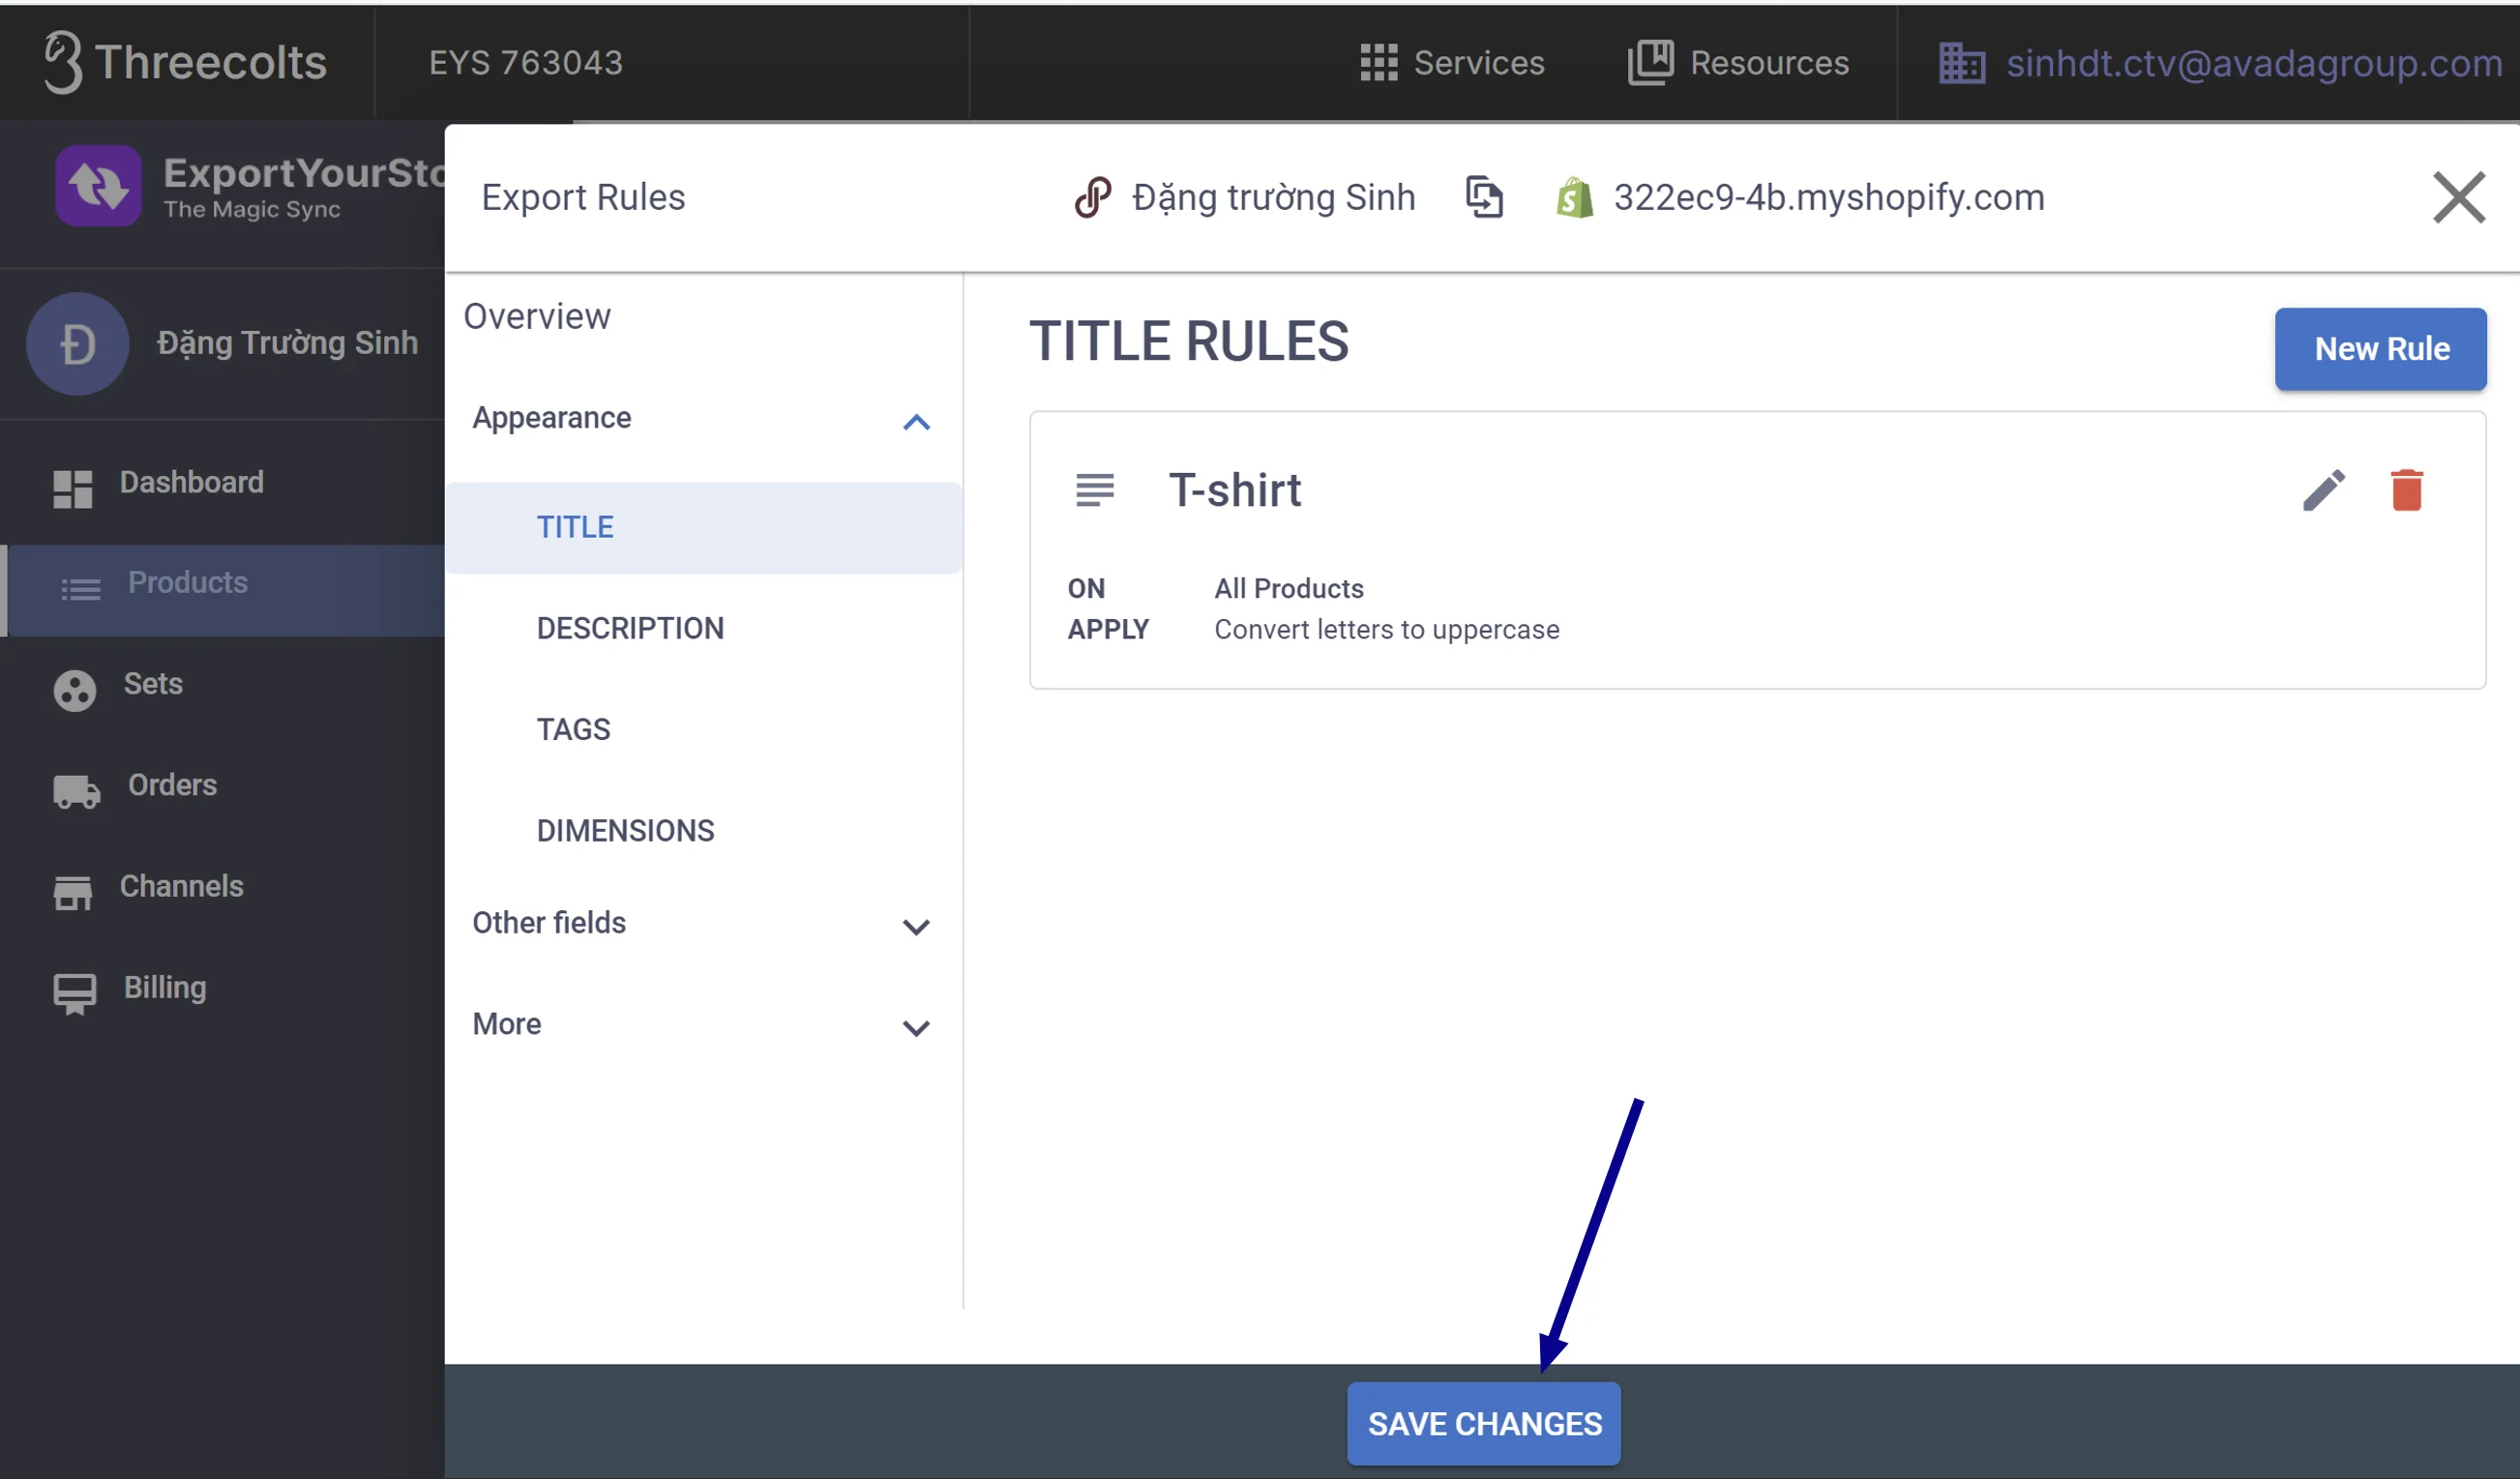
Task: Collapse the Appearance section chevron
Action: click(916, 422)
